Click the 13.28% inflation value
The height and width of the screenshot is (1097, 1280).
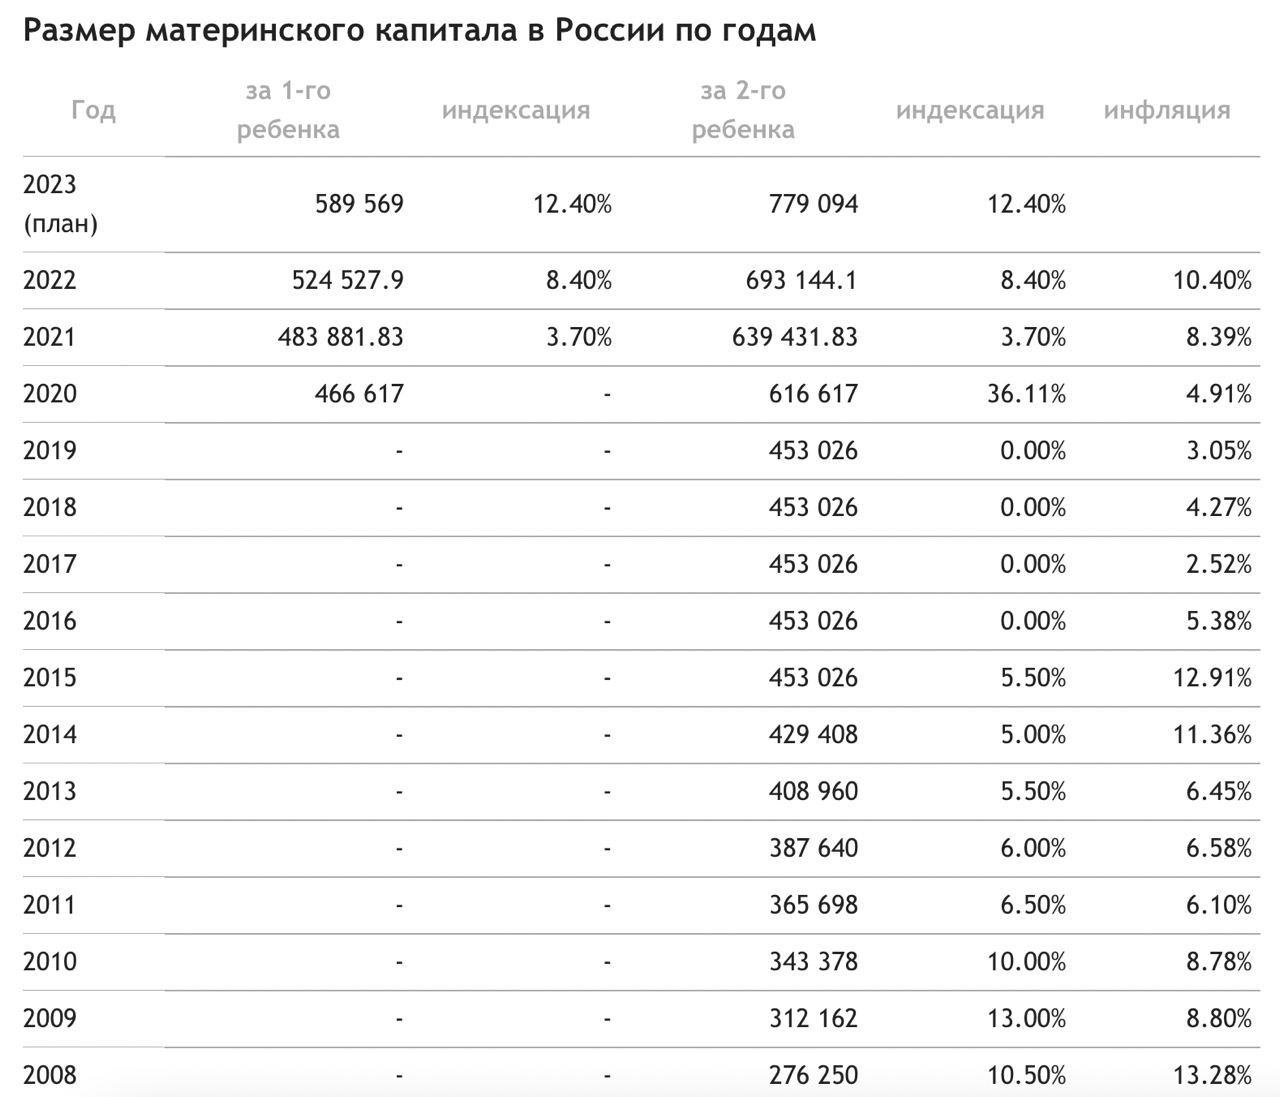[1212, 1076]
